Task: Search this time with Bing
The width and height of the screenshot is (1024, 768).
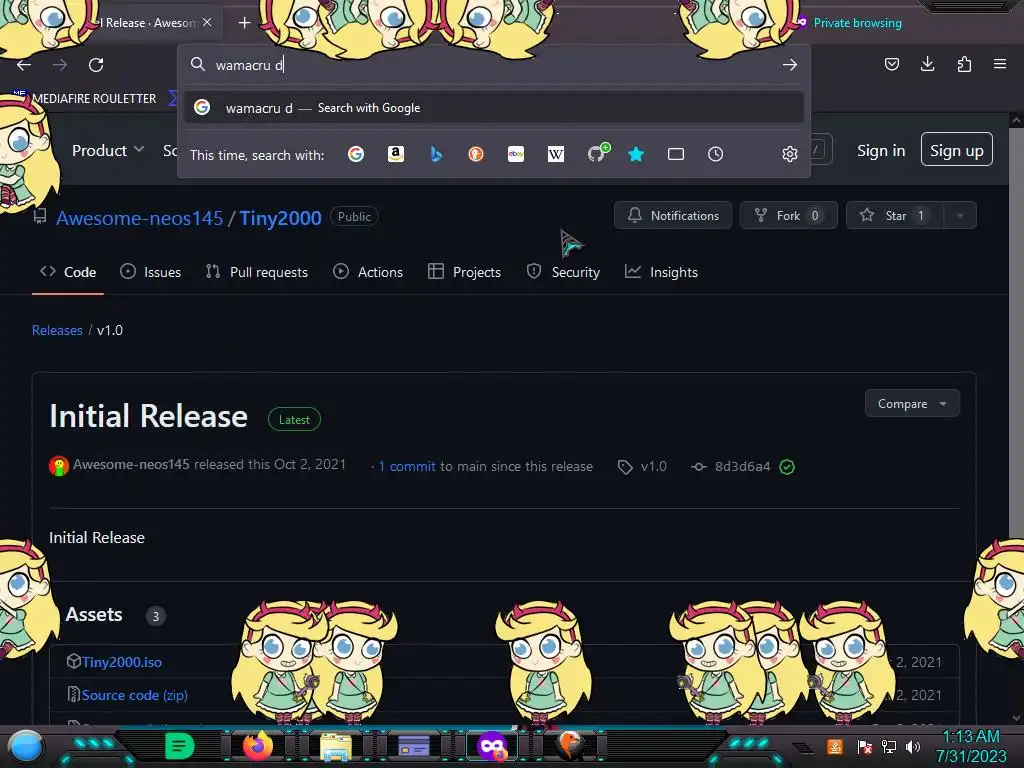Action: [436, 154]
